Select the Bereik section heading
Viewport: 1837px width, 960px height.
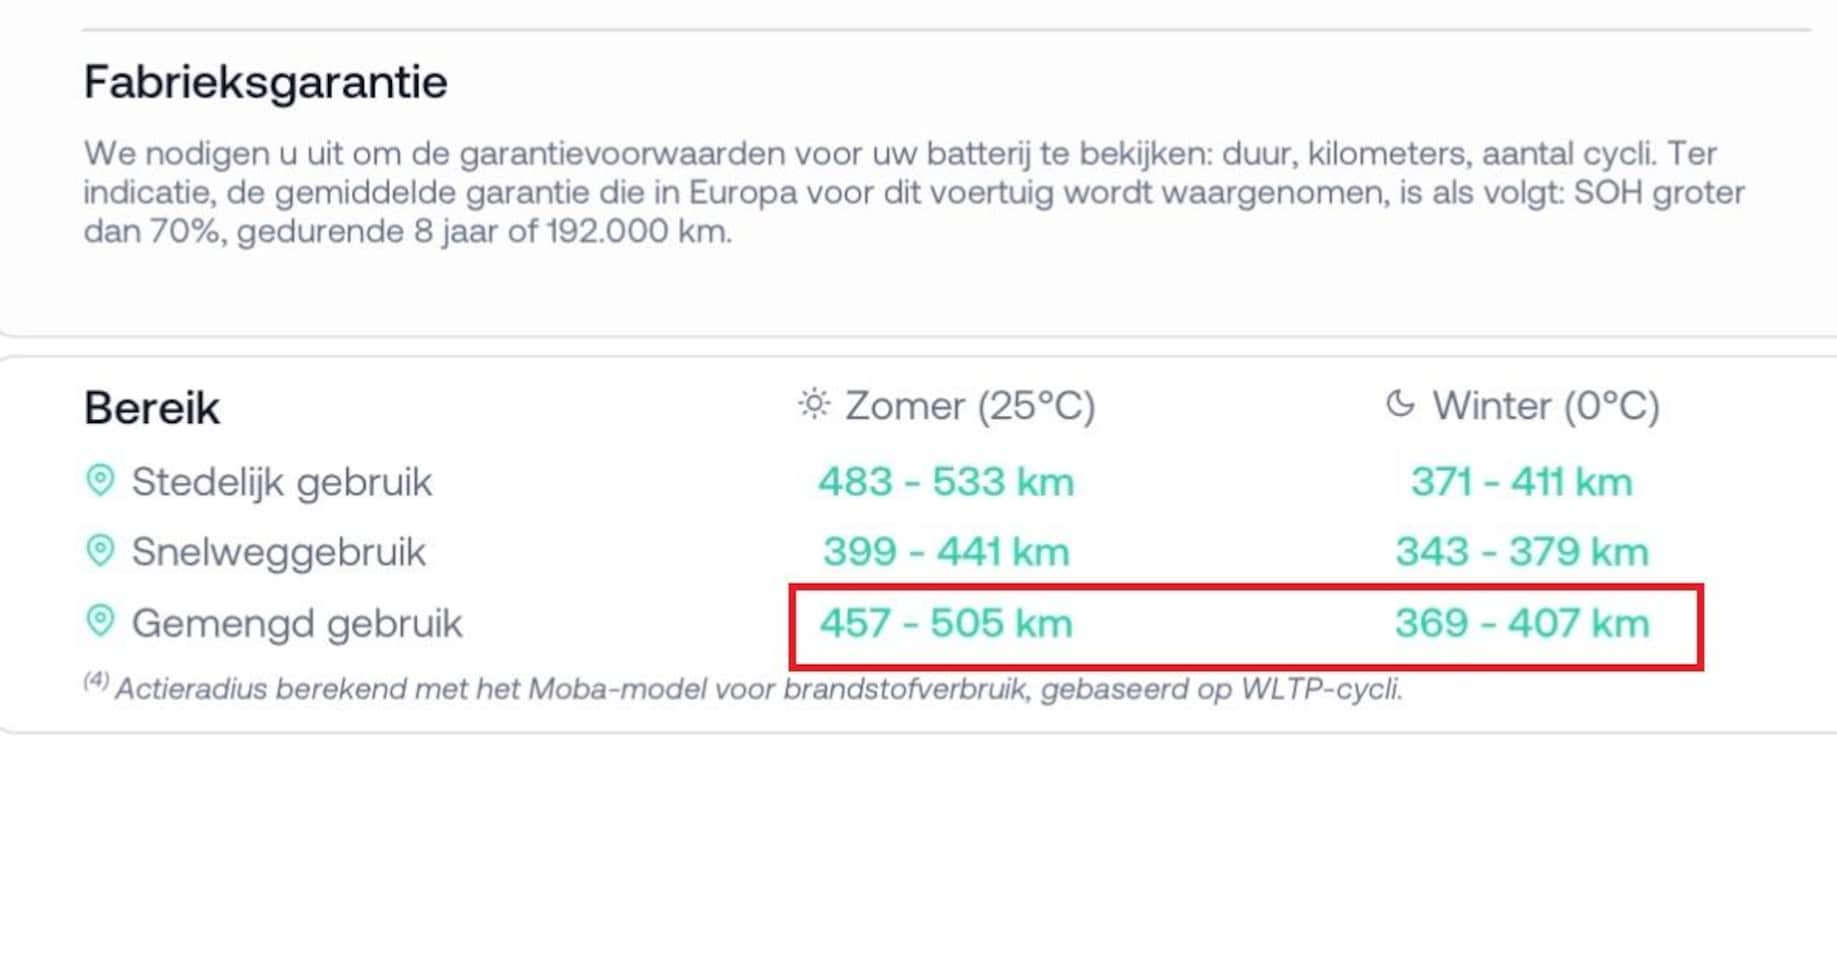tap(151, 408)
